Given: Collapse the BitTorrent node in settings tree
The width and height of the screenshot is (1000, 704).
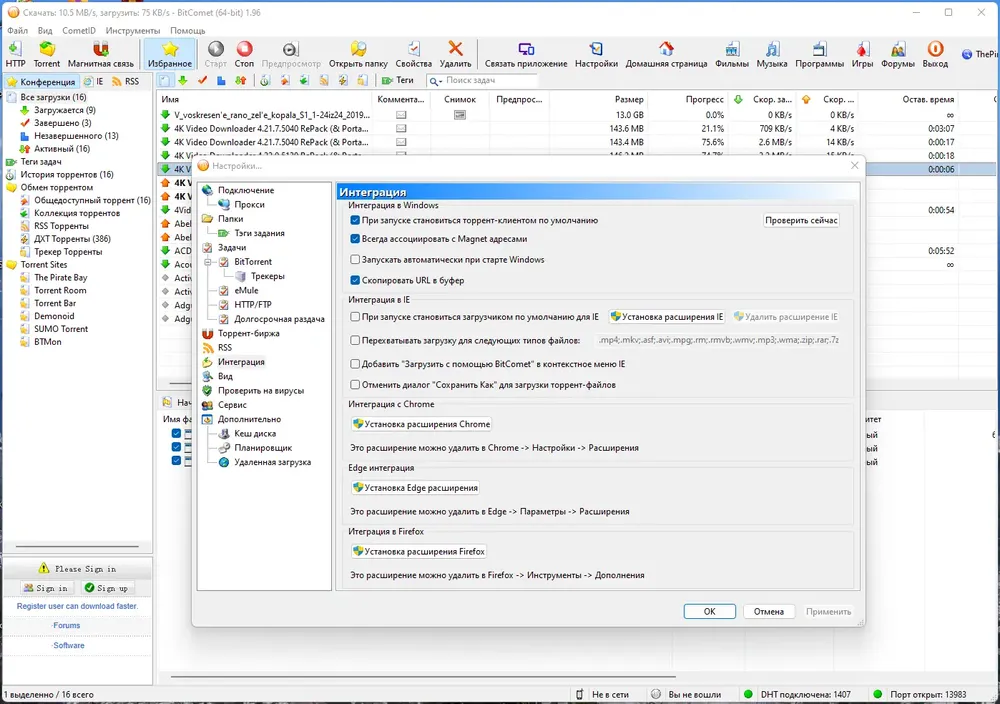Looking at the screenshot, I should [208, 262].
